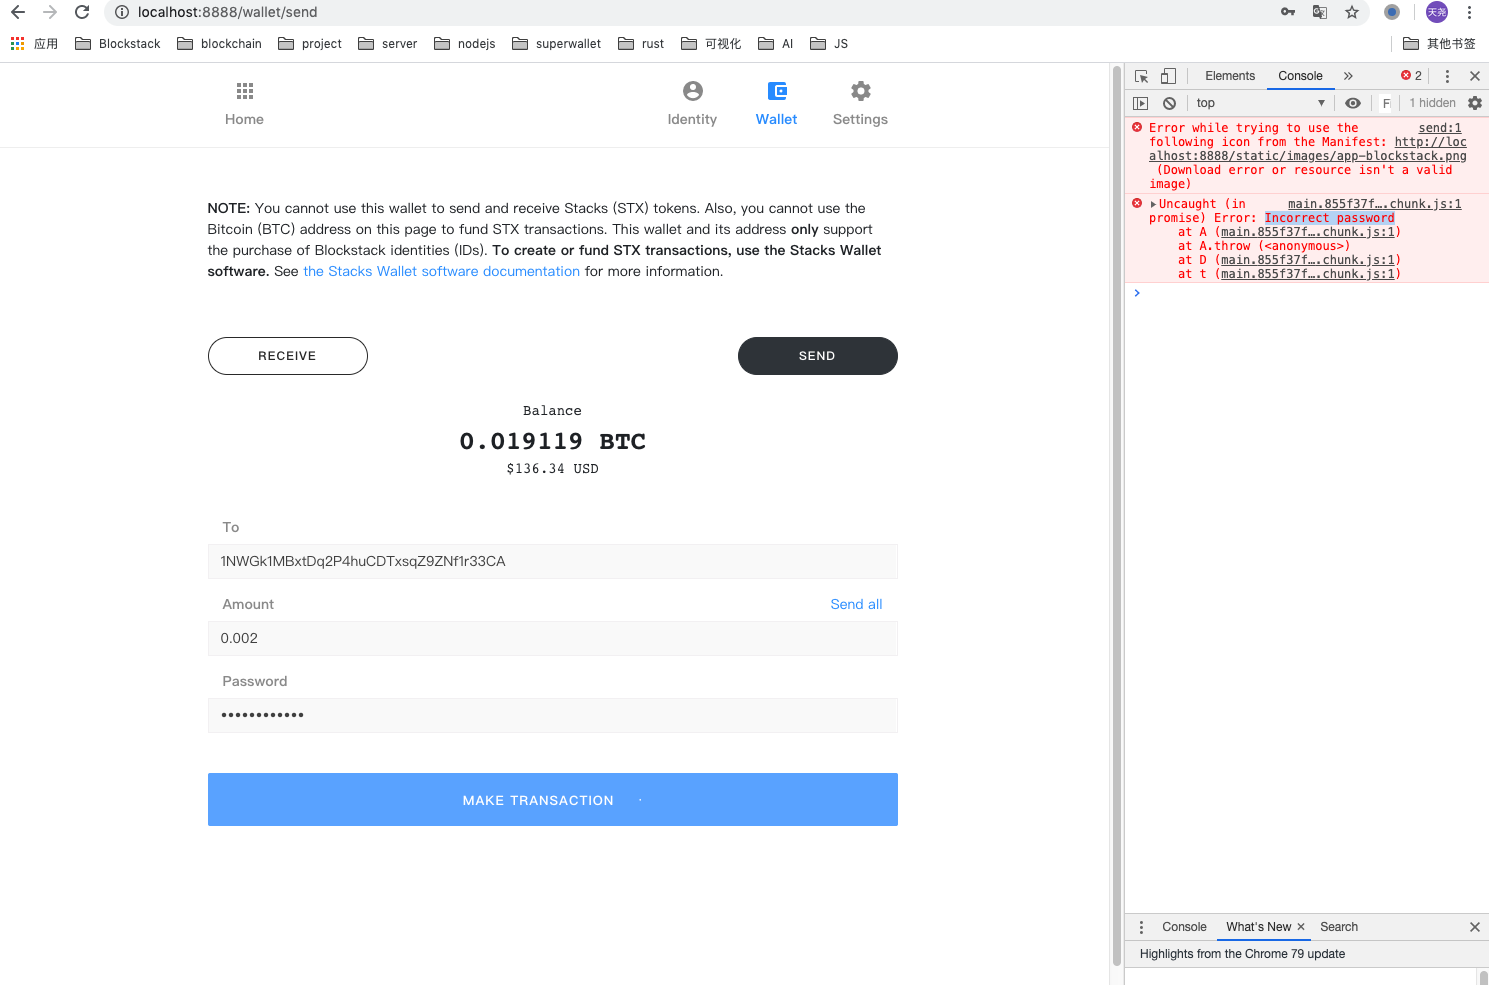Image resolution: width=1489 pixels, height=985 pixels.
Task: Click the saved password key icon
Action: pyautogui.click(x=1288, y=12)
